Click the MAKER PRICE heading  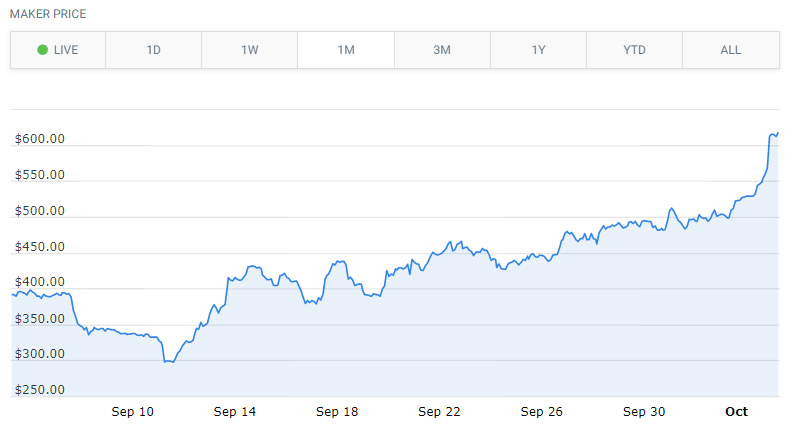[48, 14]
